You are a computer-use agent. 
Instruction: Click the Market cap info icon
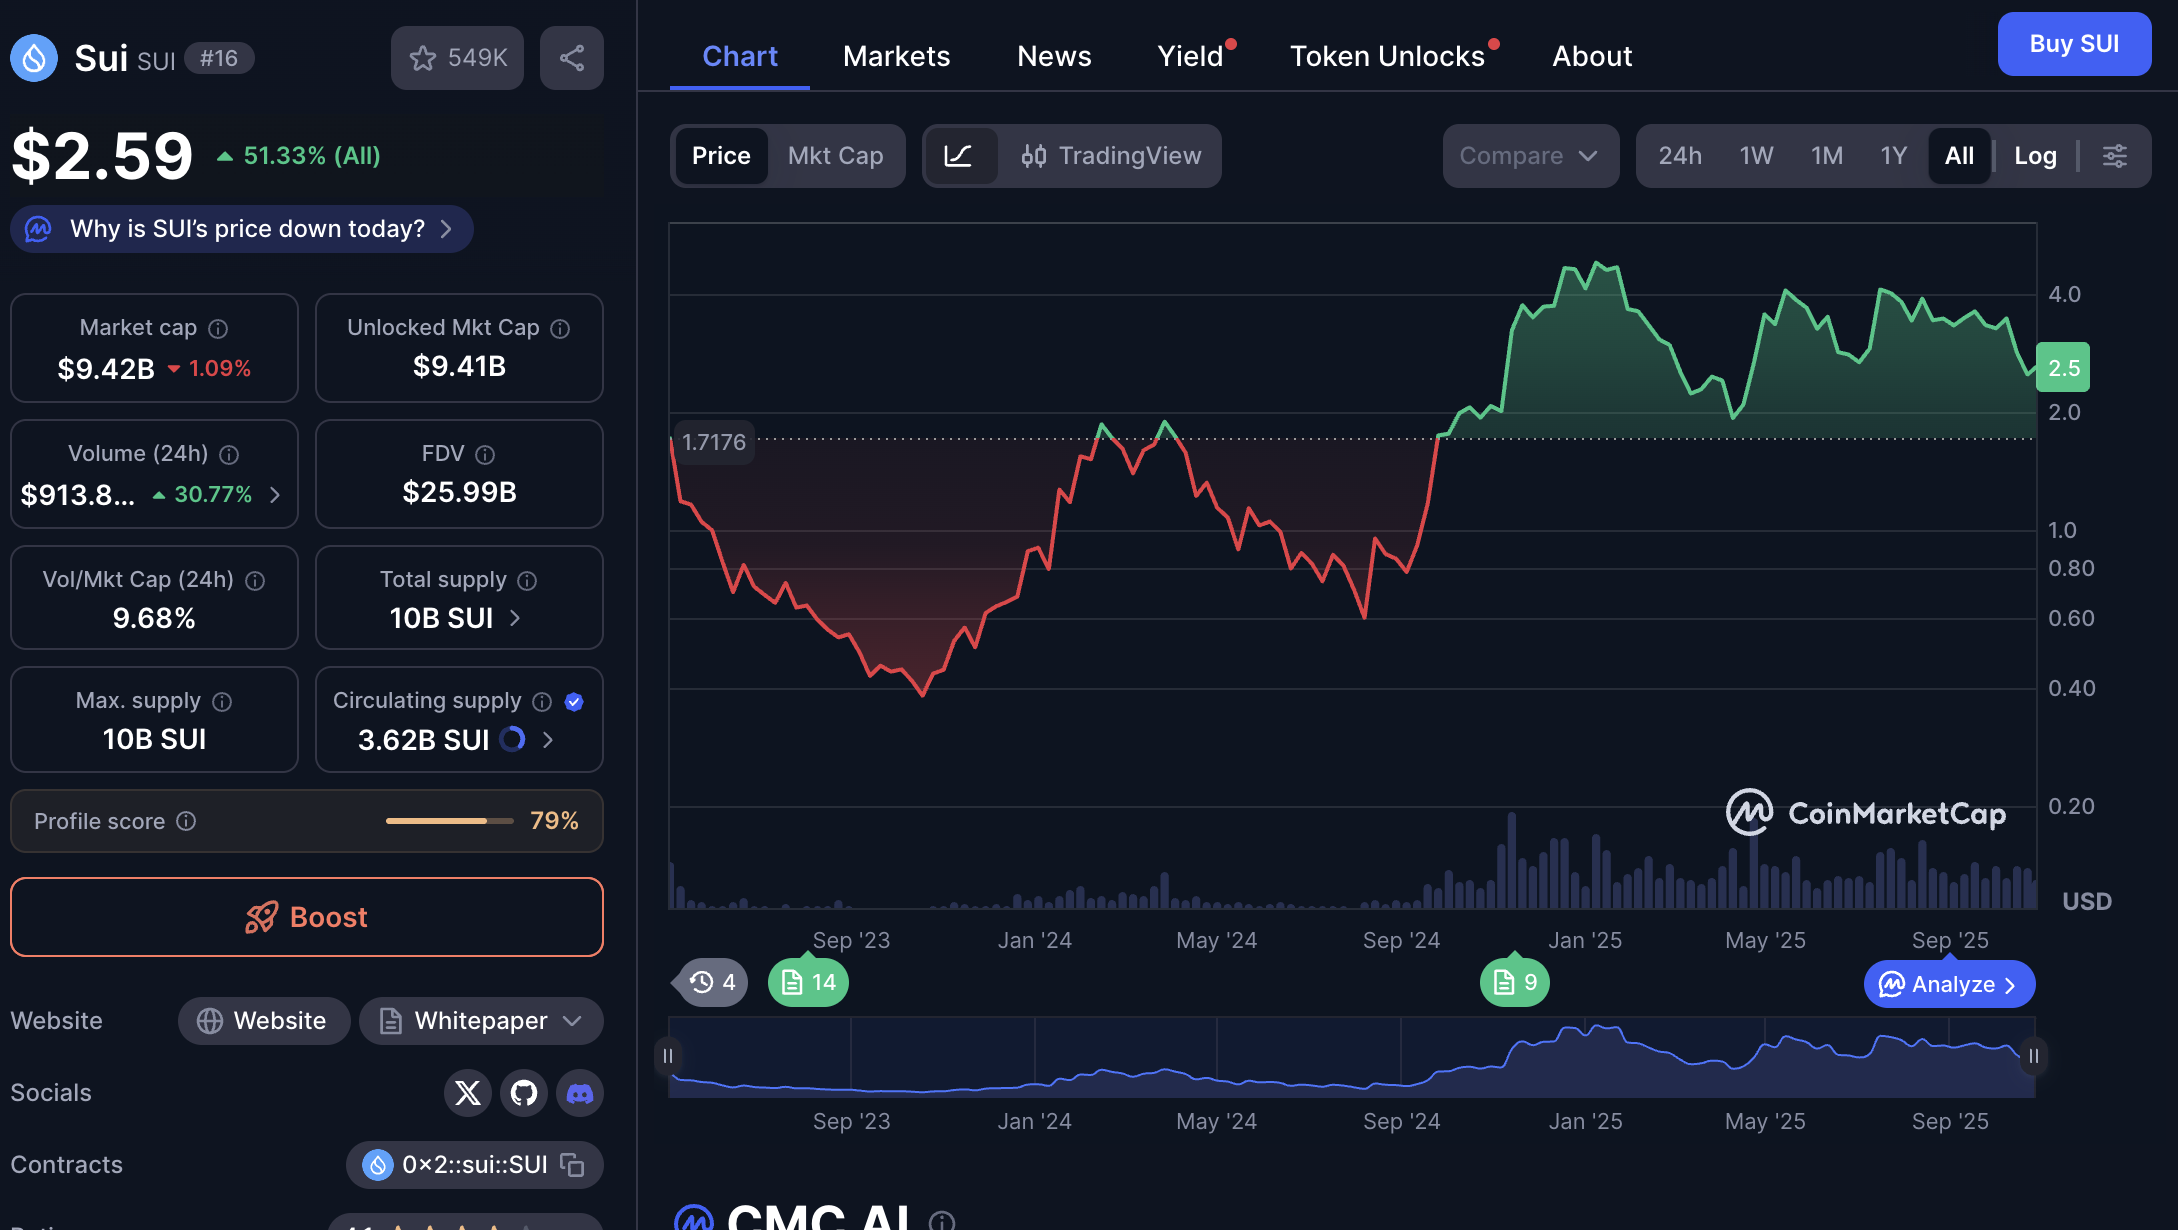218,328
